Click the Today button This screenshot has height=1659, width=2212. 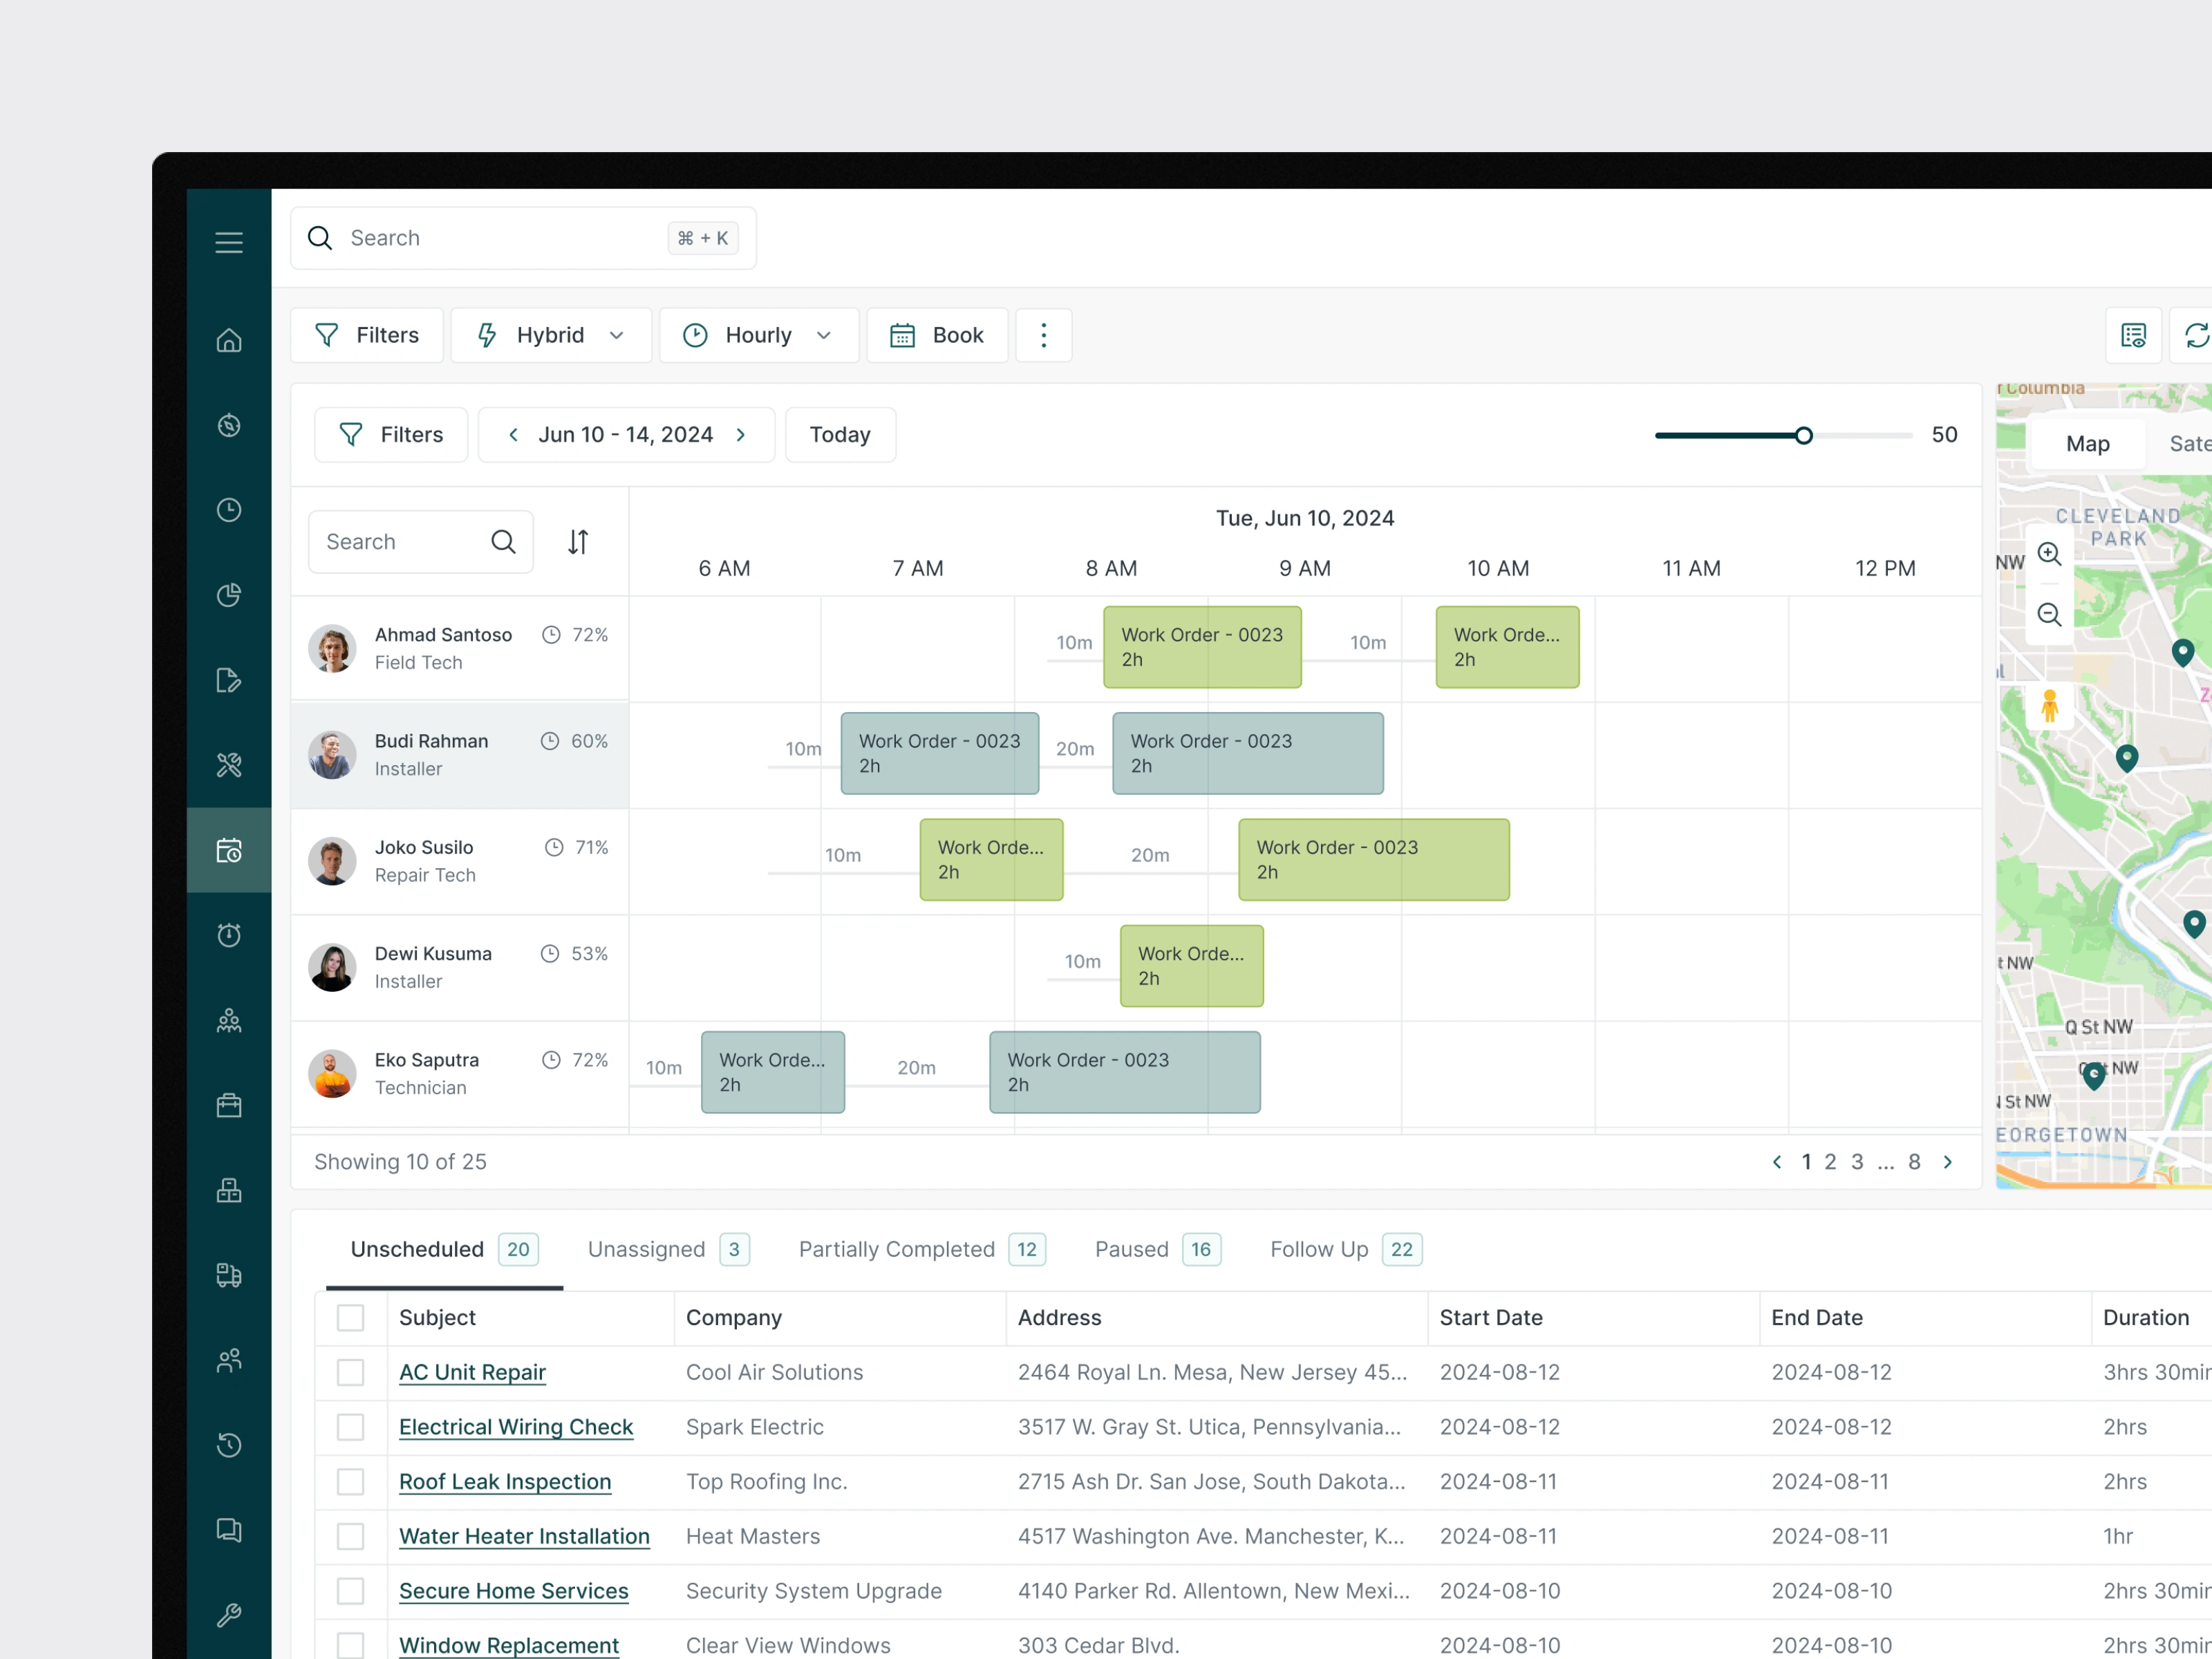[x=840, y=435]
